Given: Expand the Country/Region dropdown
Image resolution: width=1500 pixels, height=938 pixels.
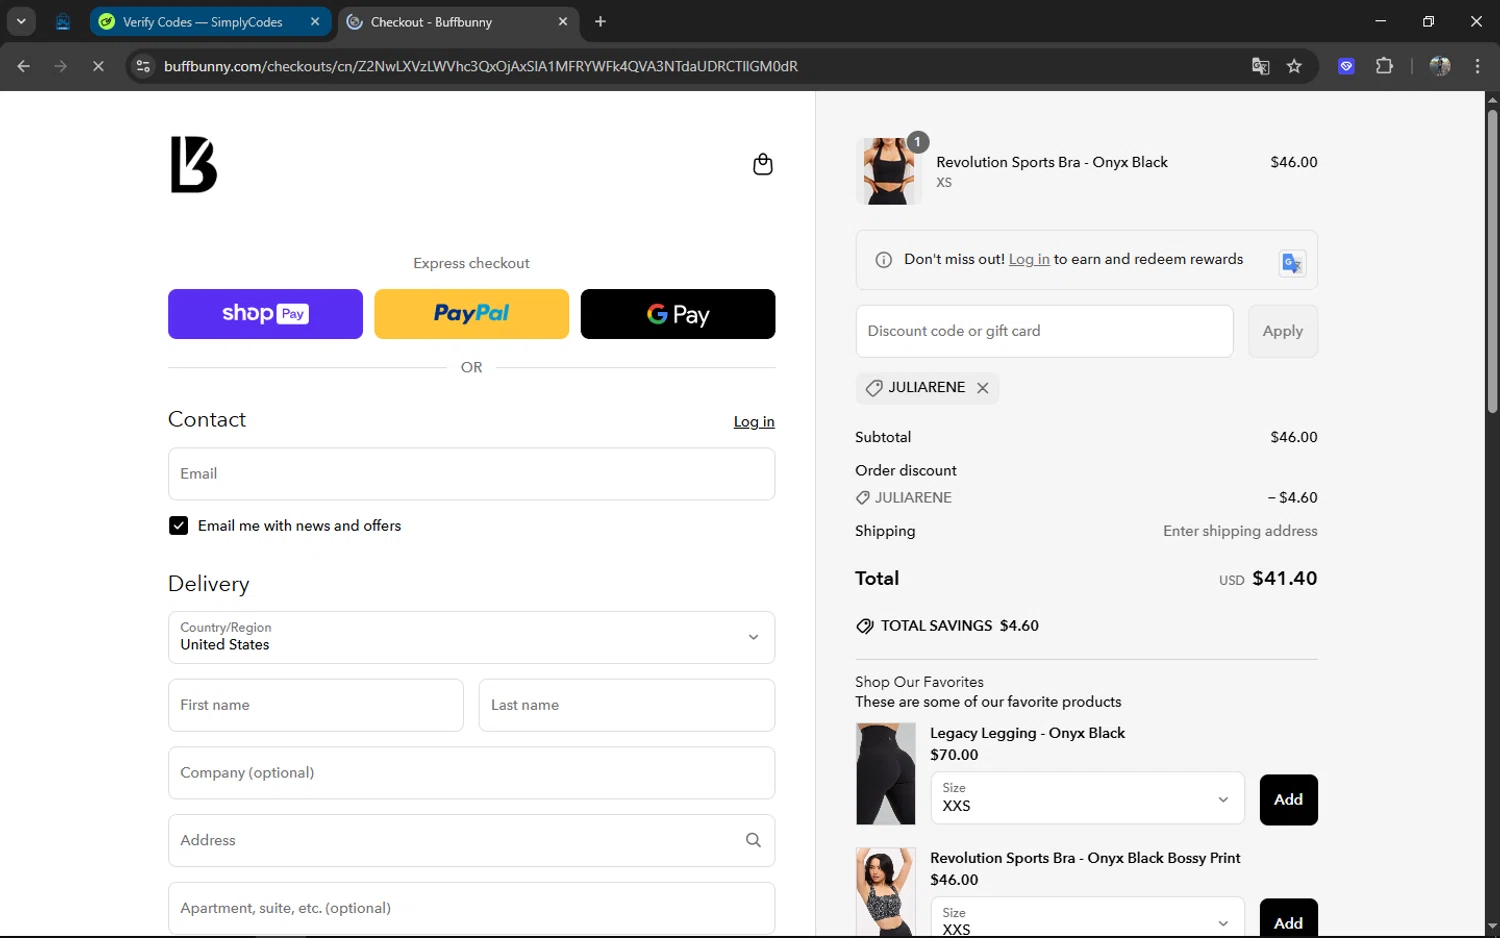Looking at the screenshot, I should pos(471,637).
